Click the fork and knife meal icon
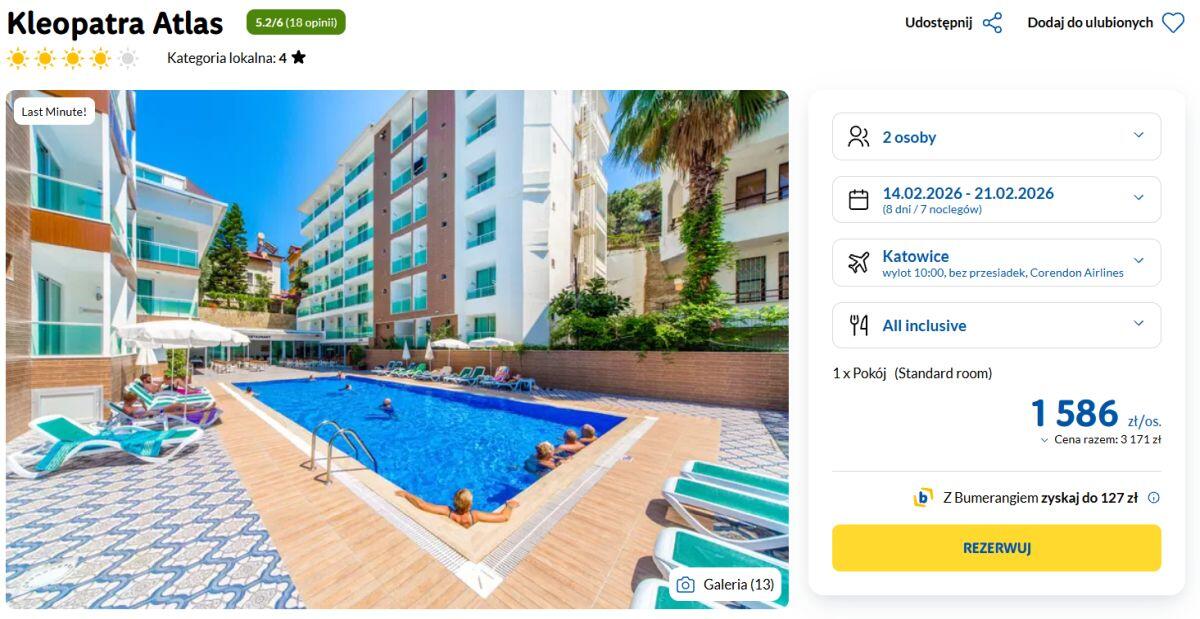 858,325
